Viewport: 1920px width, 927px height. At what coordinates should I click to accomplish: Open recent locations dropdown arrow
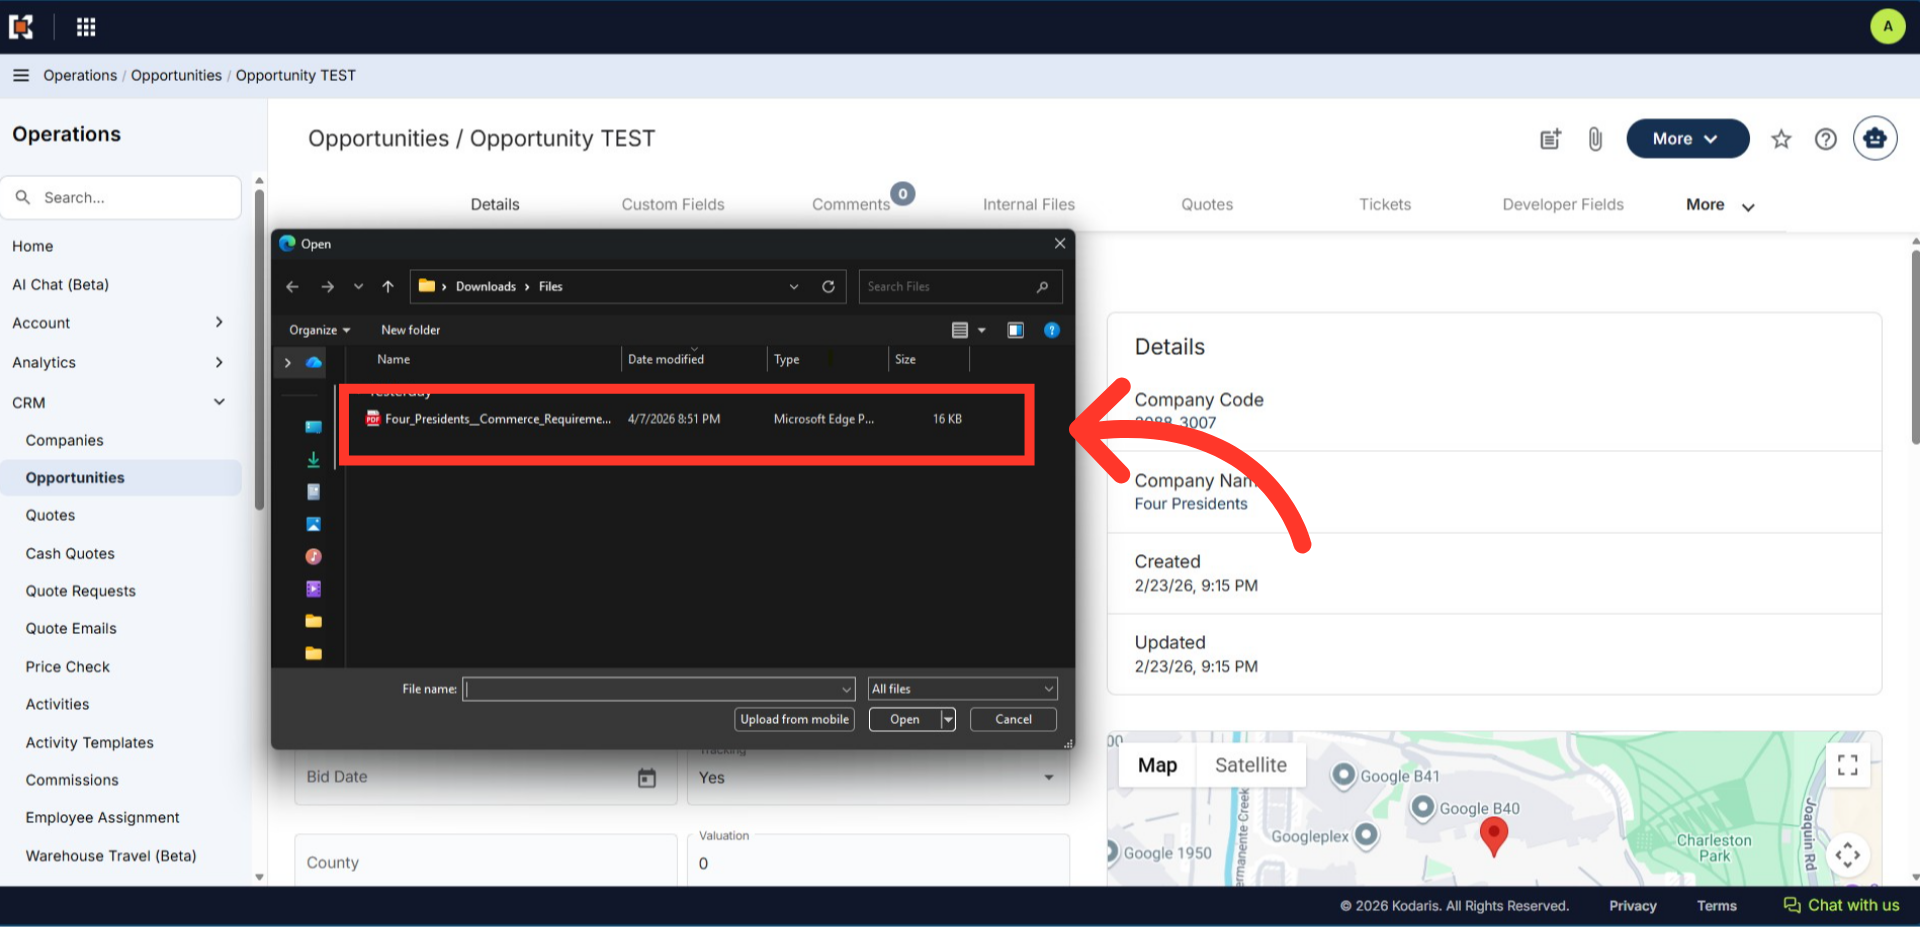click(x=358, y=287)
